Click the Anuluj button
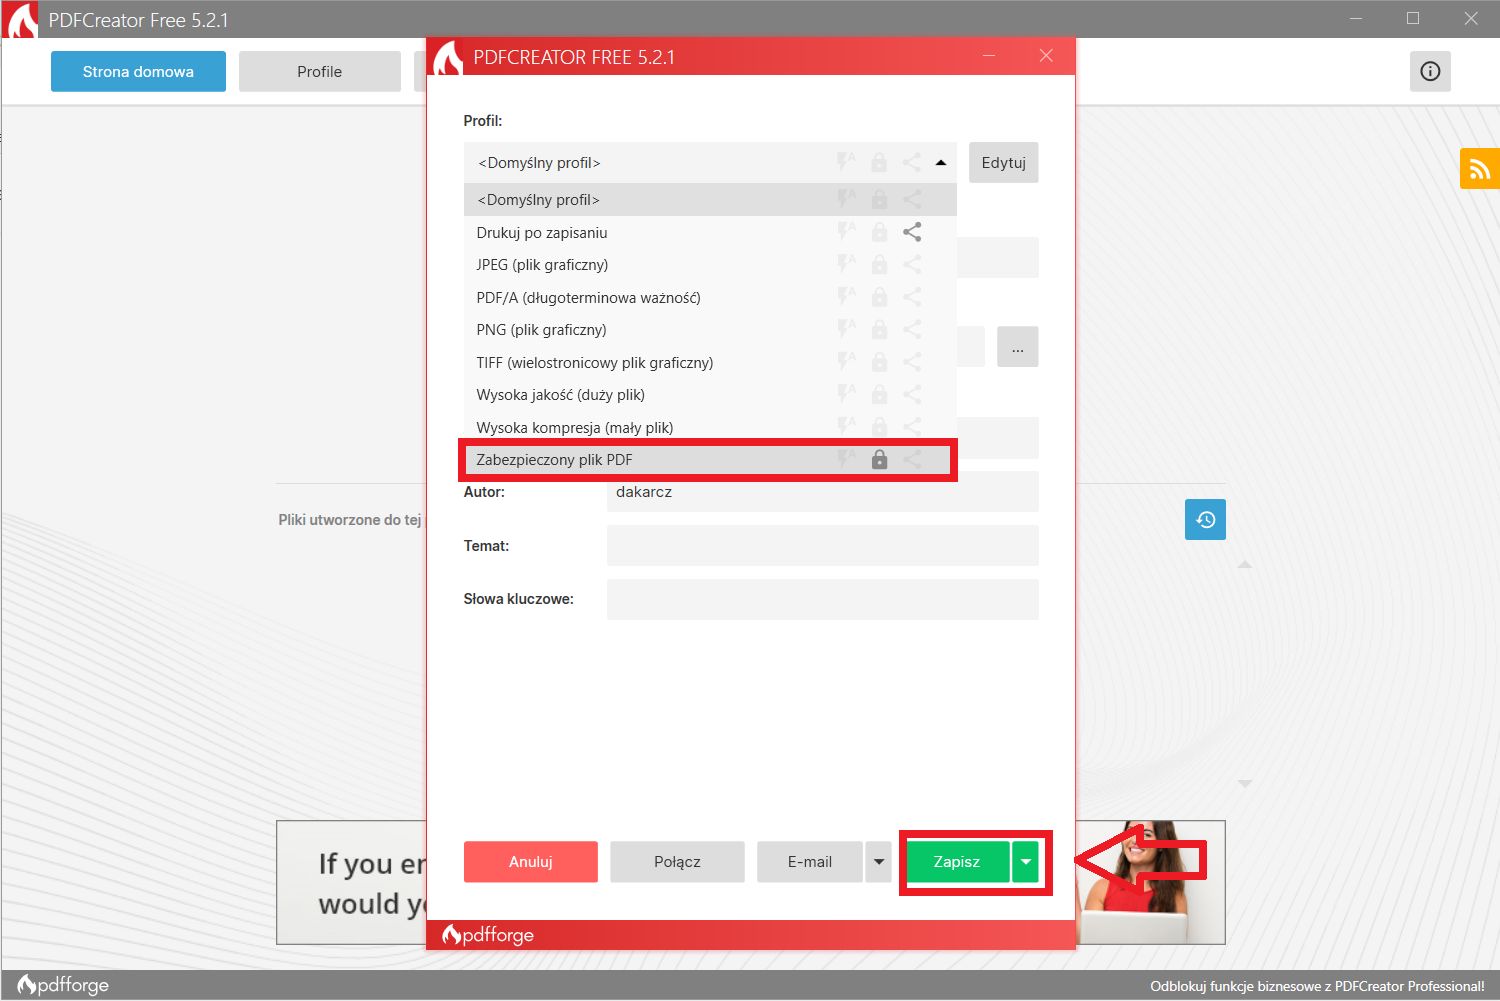Viewport: 1500px width, 1001px height. pos(530,861)
